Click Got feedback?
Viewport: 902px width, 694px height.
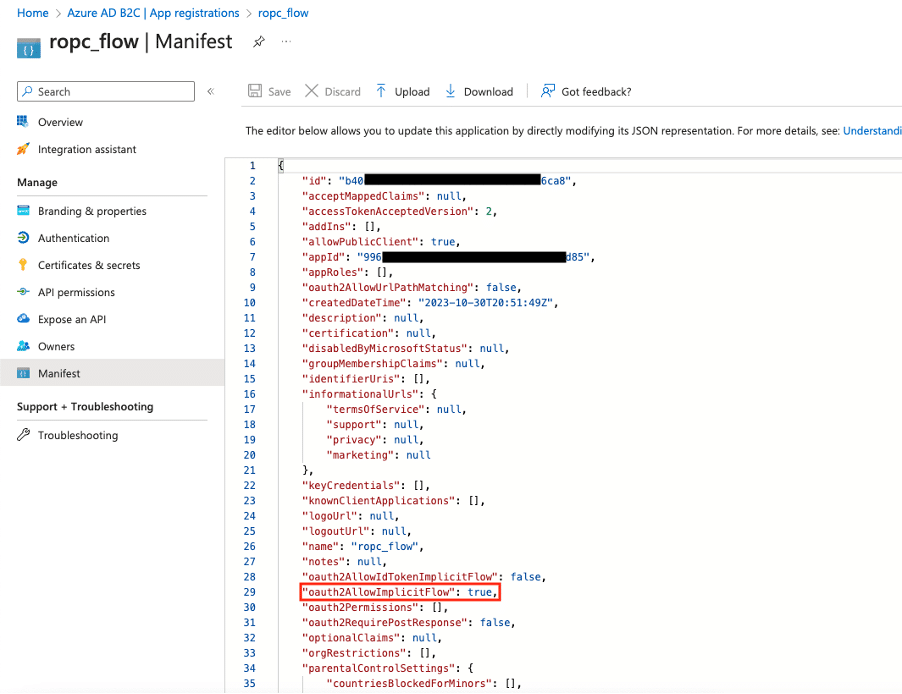pos(586,91)
